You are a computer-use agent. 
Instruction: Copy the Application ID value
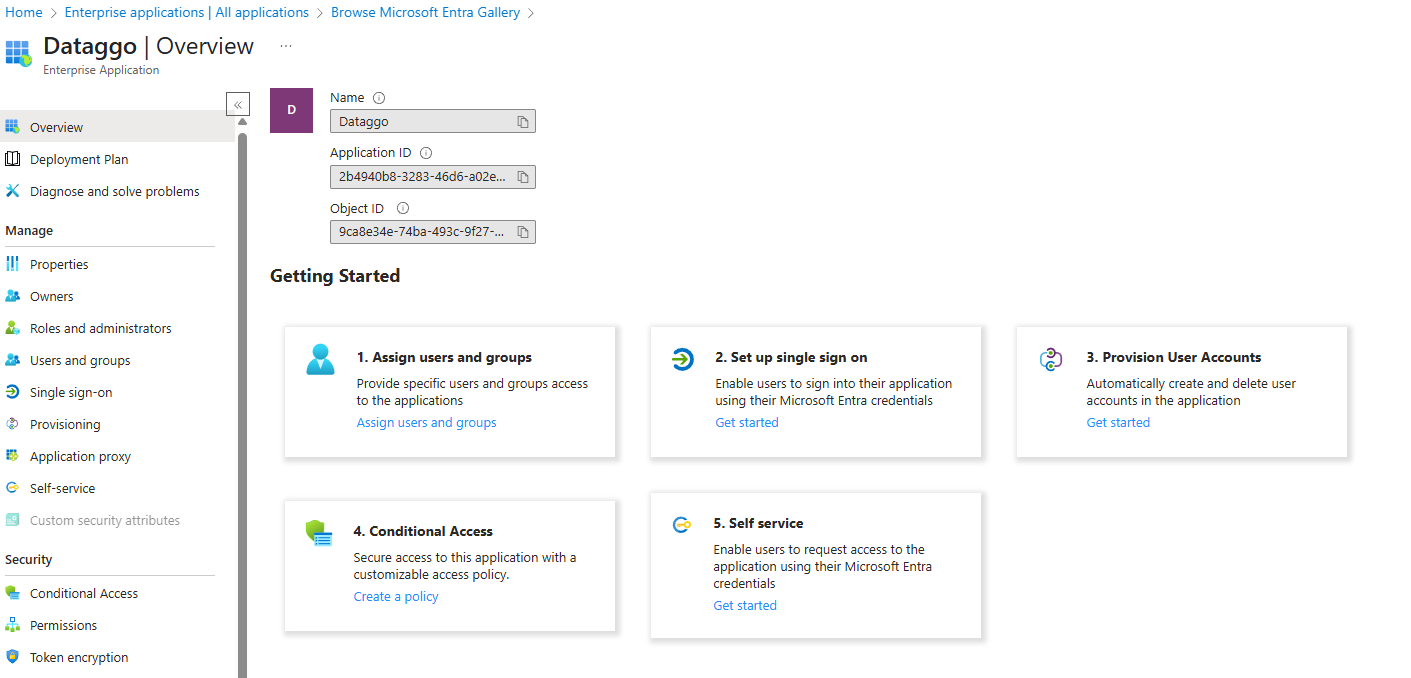[522, 176]
